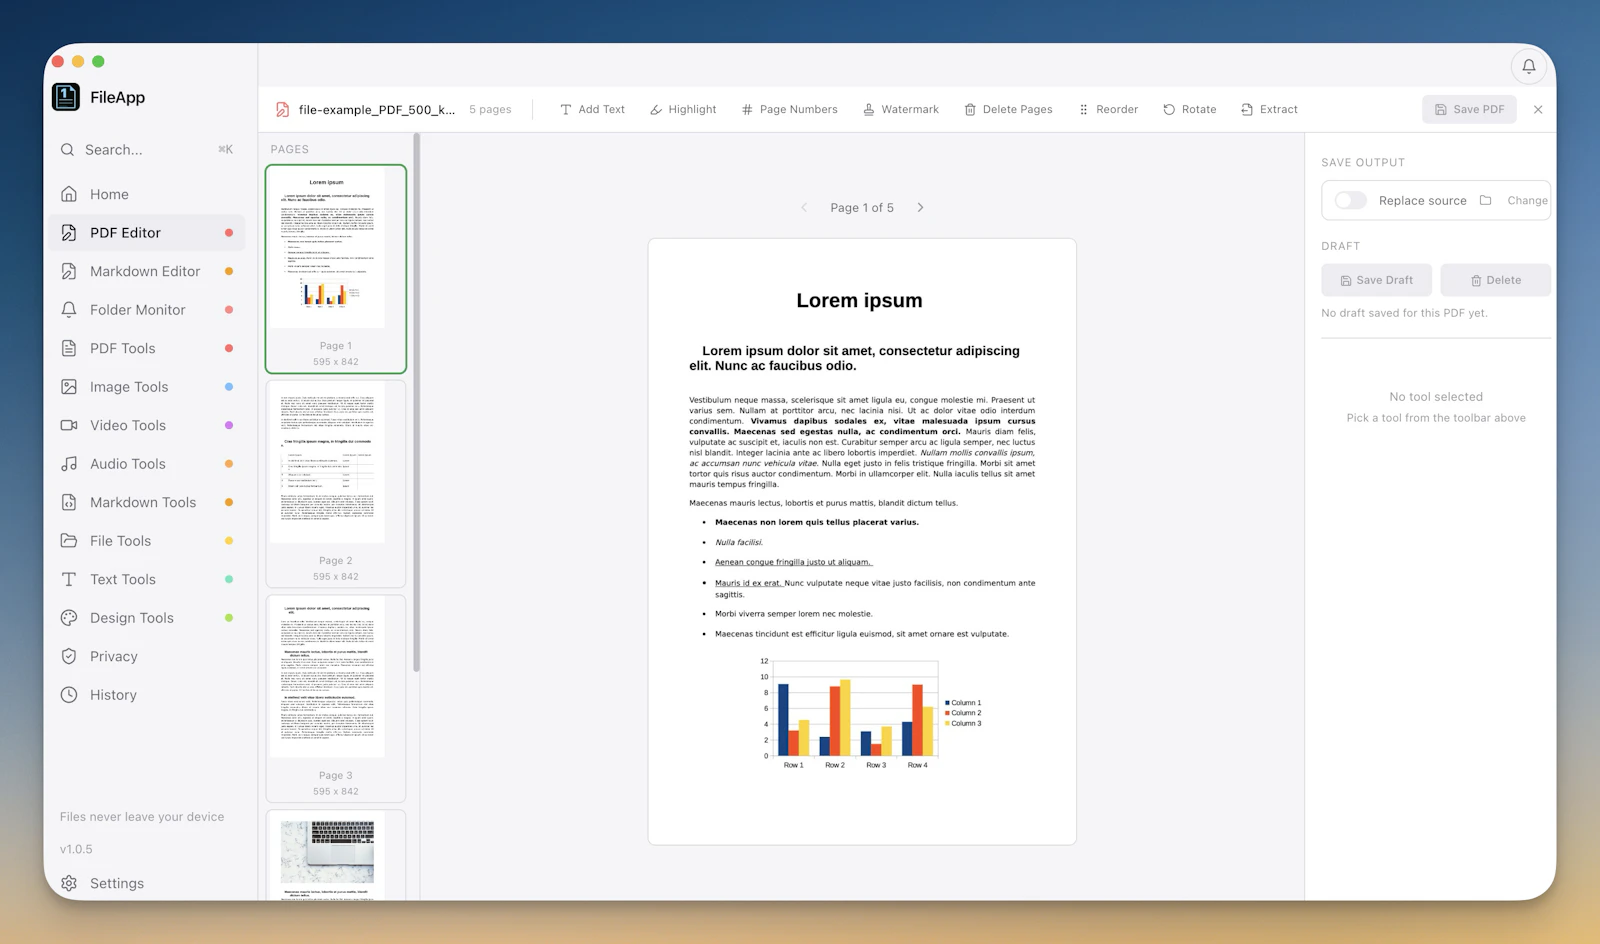Click the search magnifier icon
Image resolution: width=1600 pixels, height=944 pixels.
pyautogui.click(x=68, y=150)
